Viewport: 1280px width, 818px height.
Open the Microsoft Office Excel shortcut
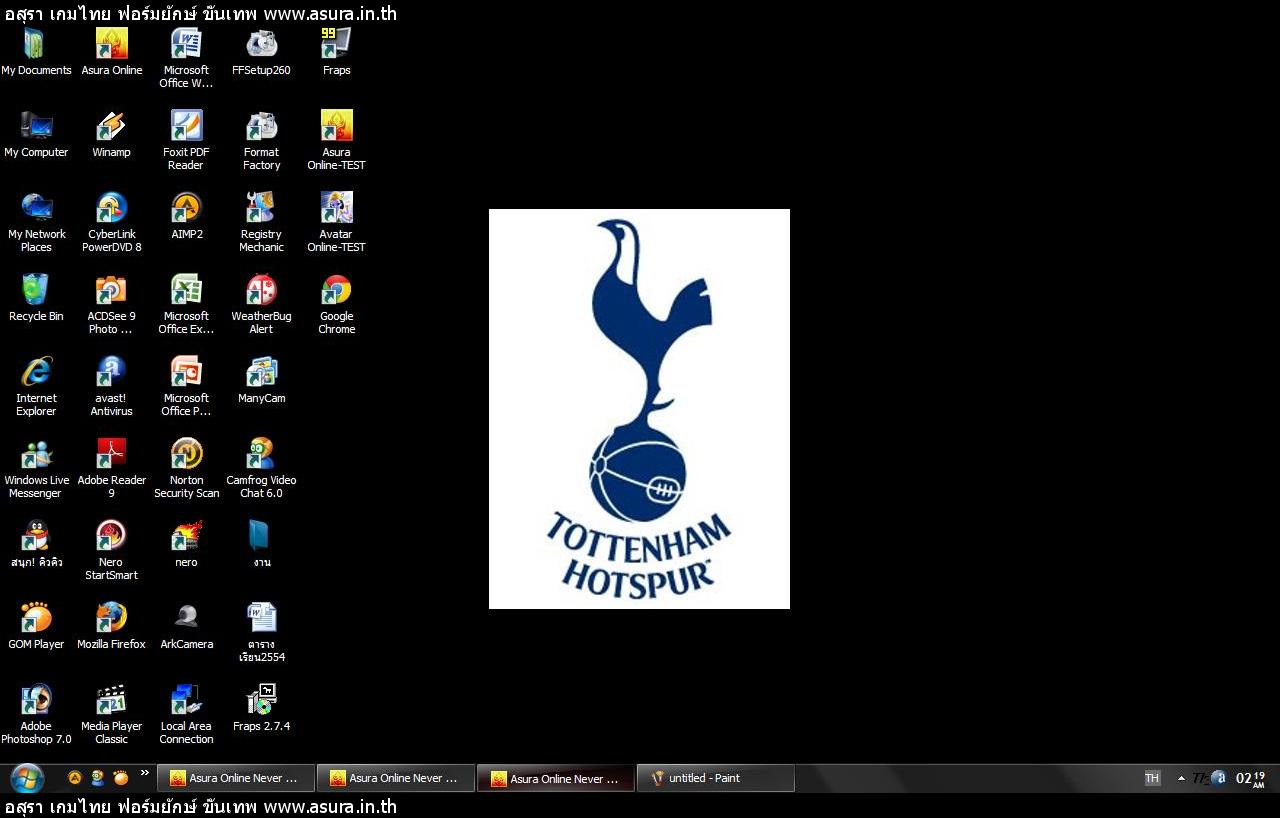tap(186, 304)
